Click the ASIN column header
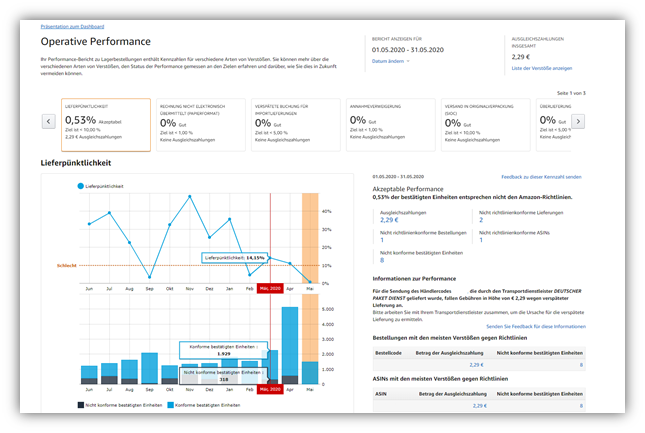This screenshot has width=645, height=433. [381, 394]
